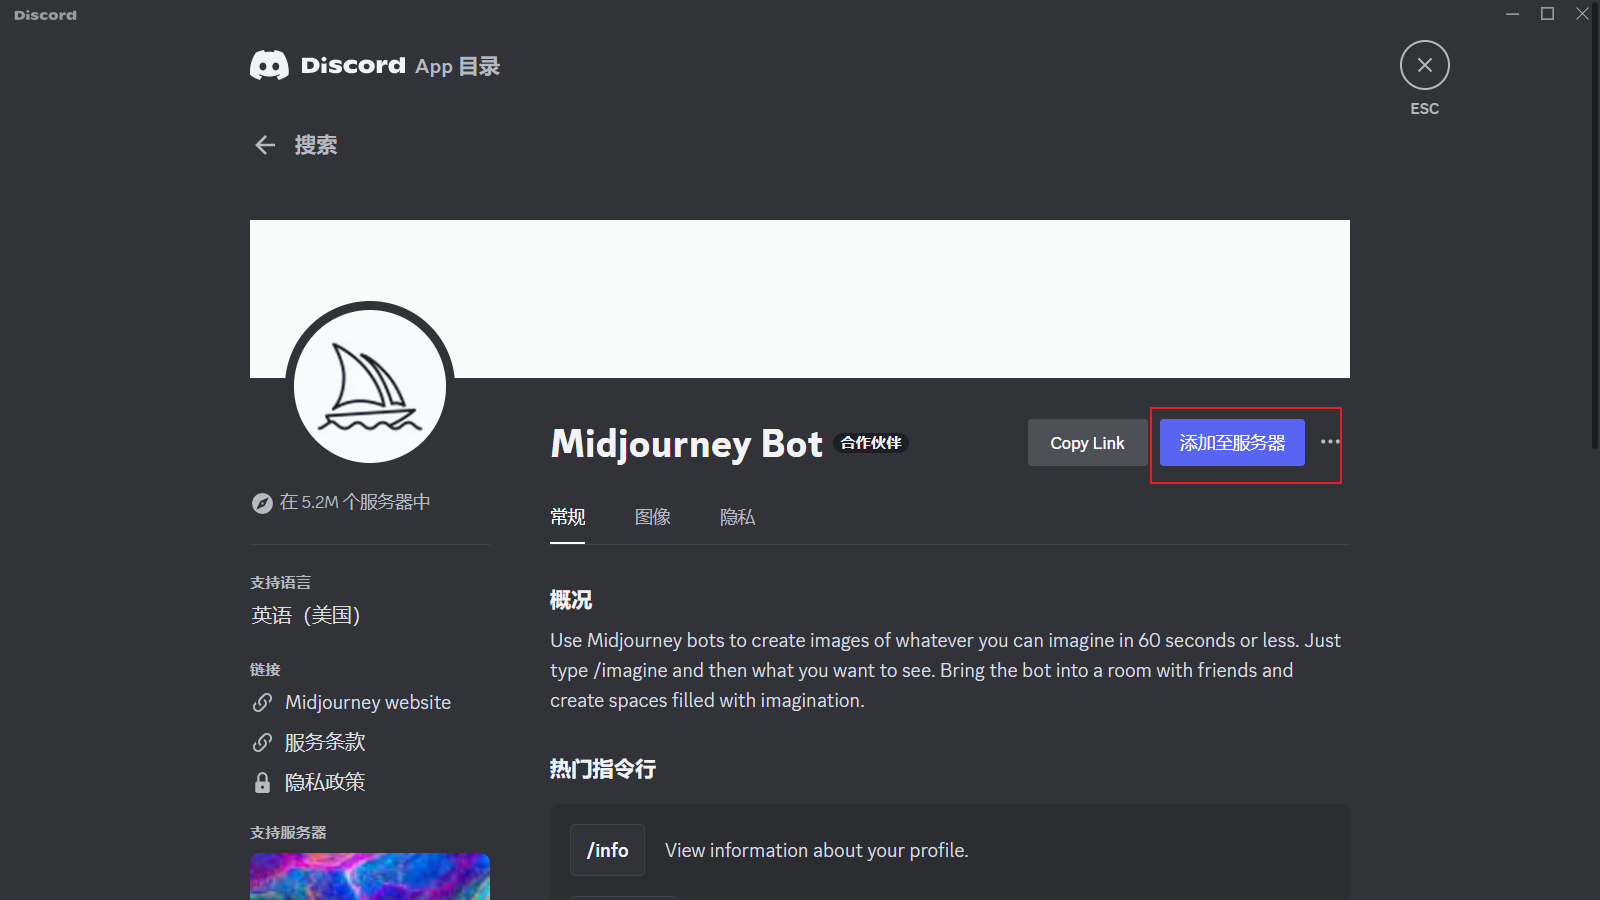The width and height of the screenshot is (1600, 900).
Task: Click the 链接 section label
Action: (265, 669)
